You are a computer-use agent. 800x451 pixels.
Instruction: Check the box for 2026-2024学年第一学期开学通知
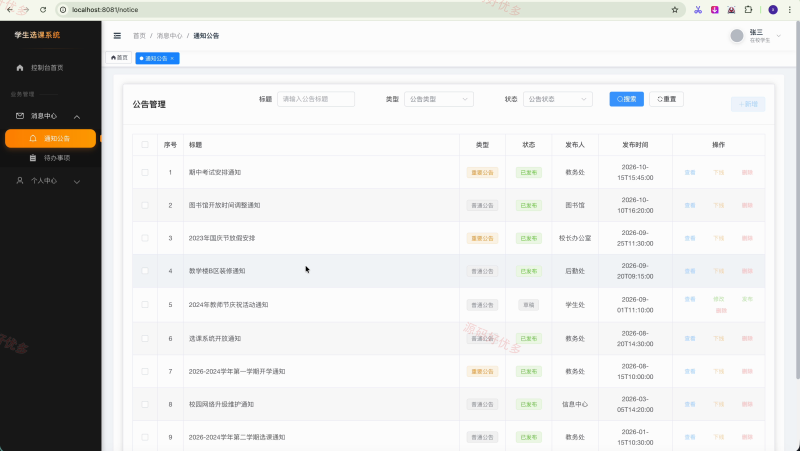coord(145,371)
